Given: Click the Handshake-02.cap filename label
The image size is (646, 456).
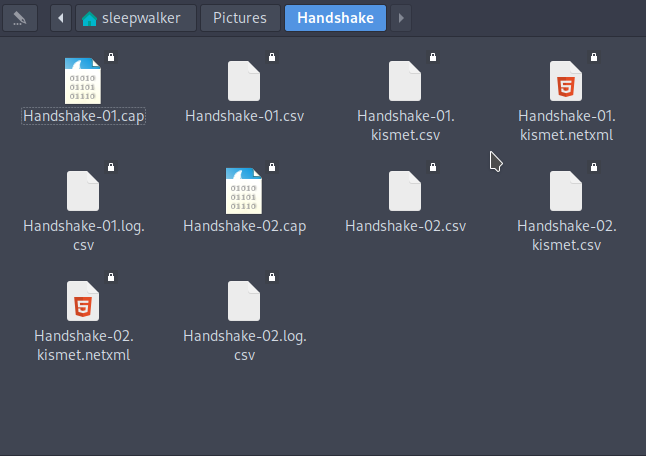Looking at the screenshot, I should tap(244, 226).
